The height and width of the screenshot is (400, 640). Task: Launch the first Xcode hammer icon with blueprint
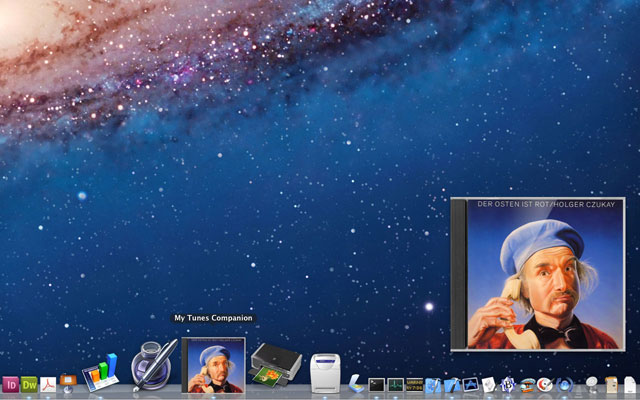pyautogui.click(x=433, y=385)
